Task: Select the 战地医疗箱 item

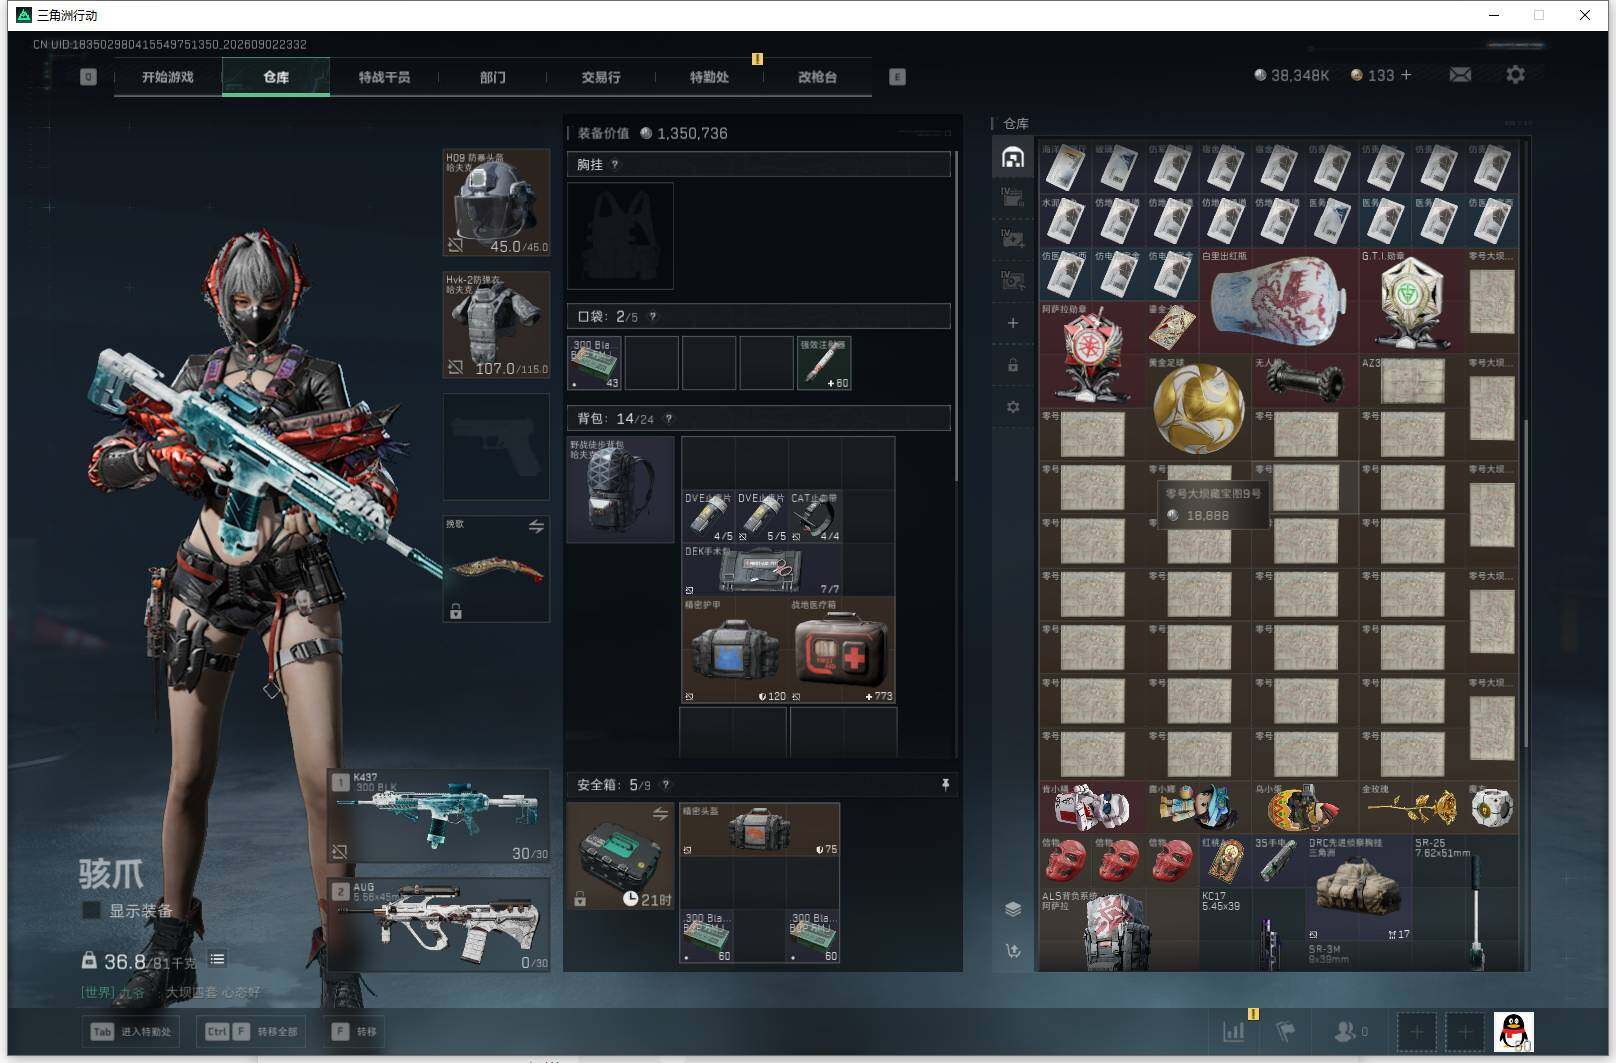Action: [x=842, y=650]
